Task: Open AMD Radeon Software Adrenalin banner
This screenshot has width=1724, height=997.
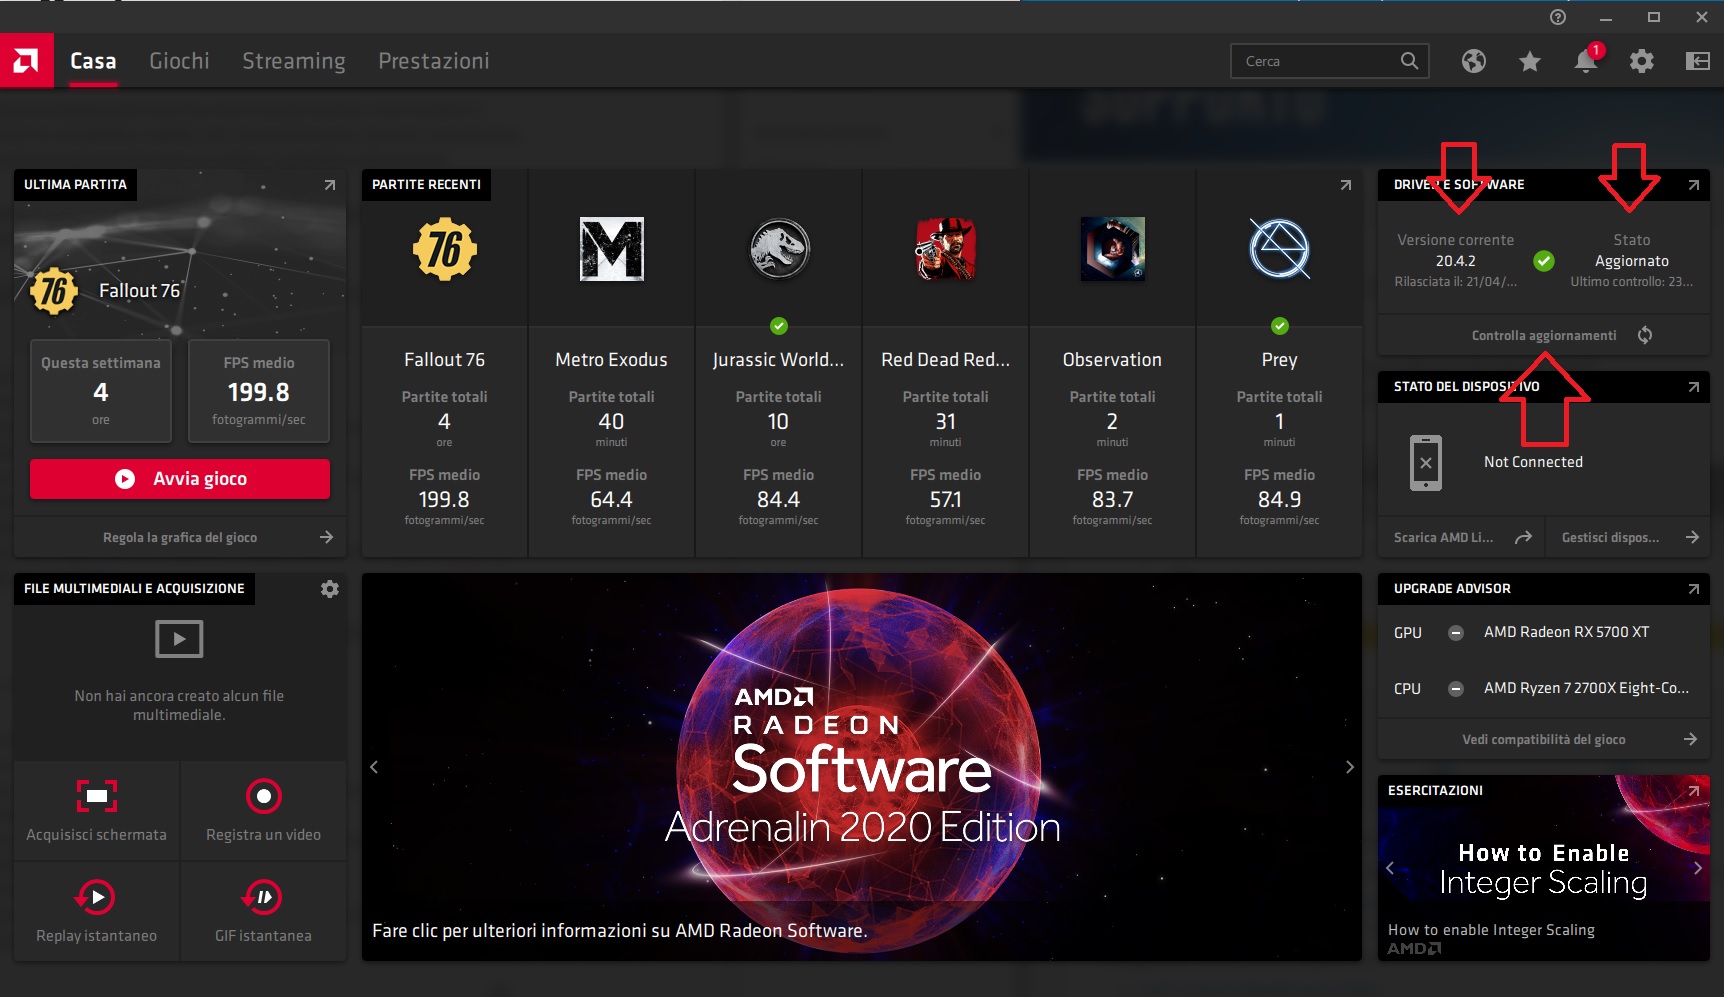Action: click(862, 767)
